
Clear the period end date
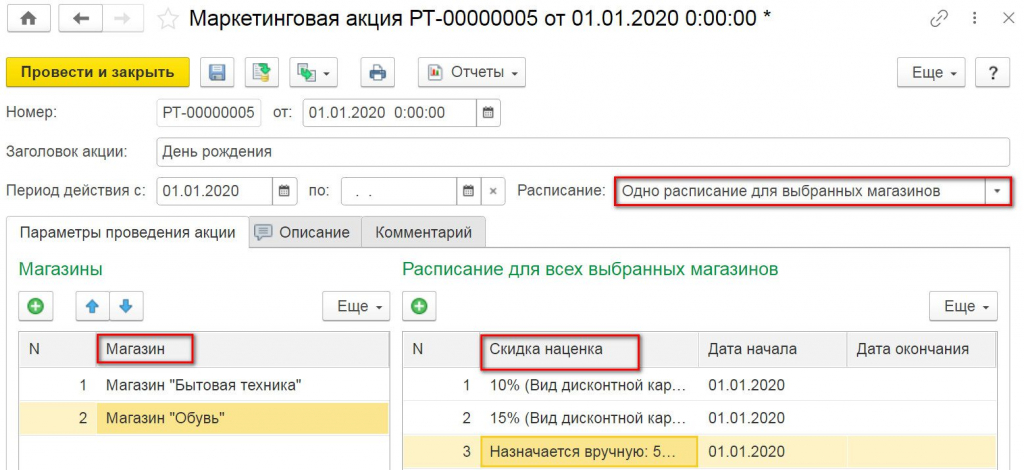point(493,191)
